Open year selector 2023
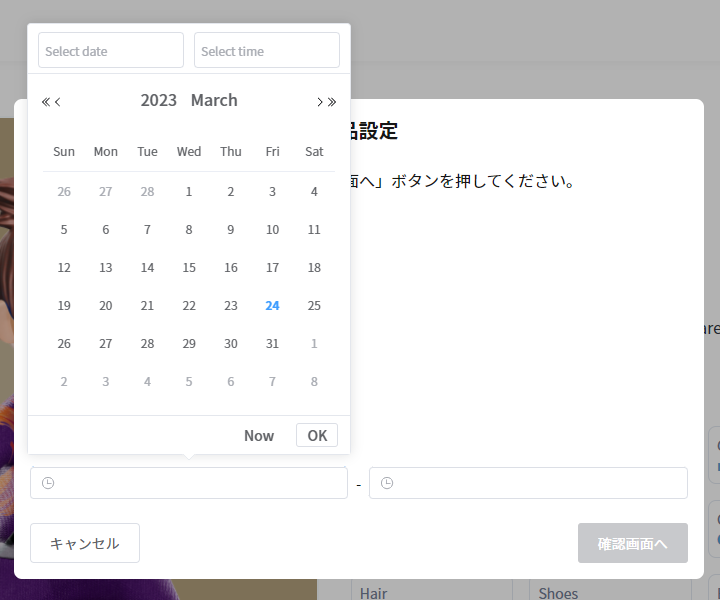 click(158, 100)
